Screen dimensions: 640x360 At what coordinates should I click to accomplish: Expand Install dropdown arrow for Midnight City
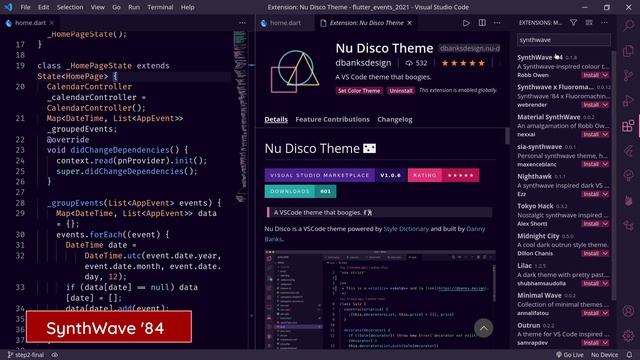coord(605,253)
